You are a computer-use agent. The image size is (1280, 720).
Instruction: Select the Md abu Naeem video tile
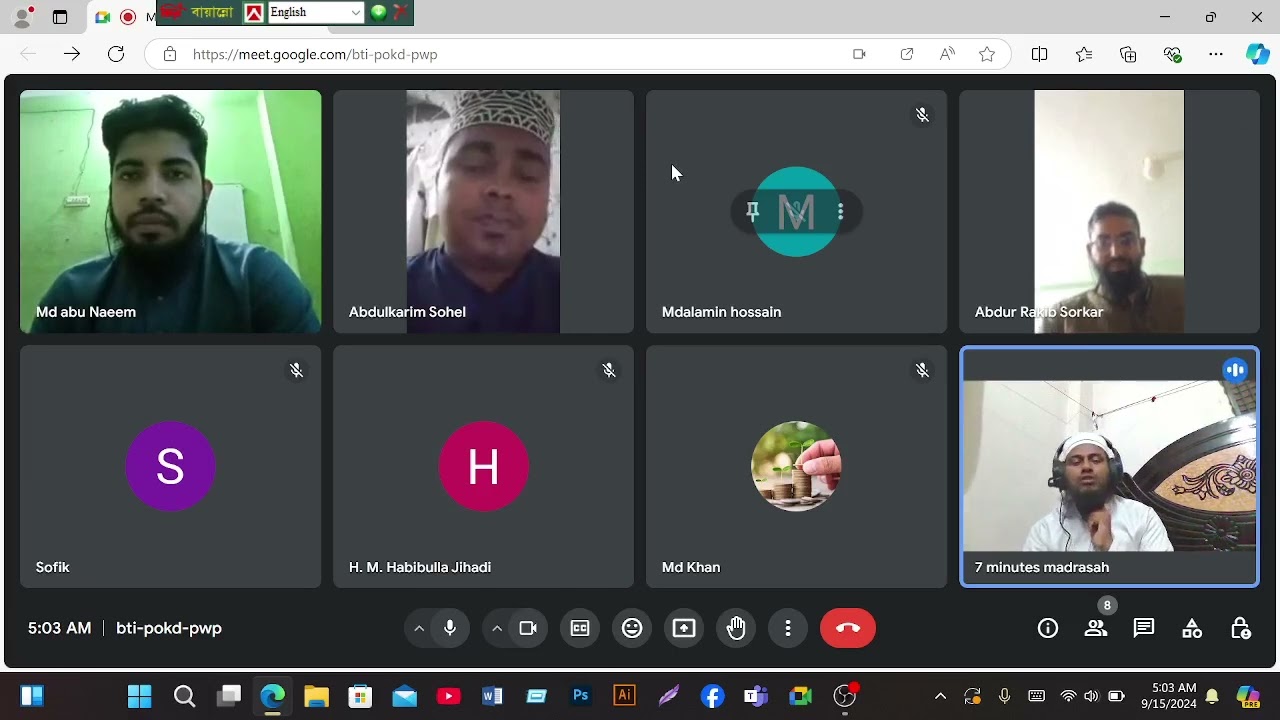coord(171,211)
